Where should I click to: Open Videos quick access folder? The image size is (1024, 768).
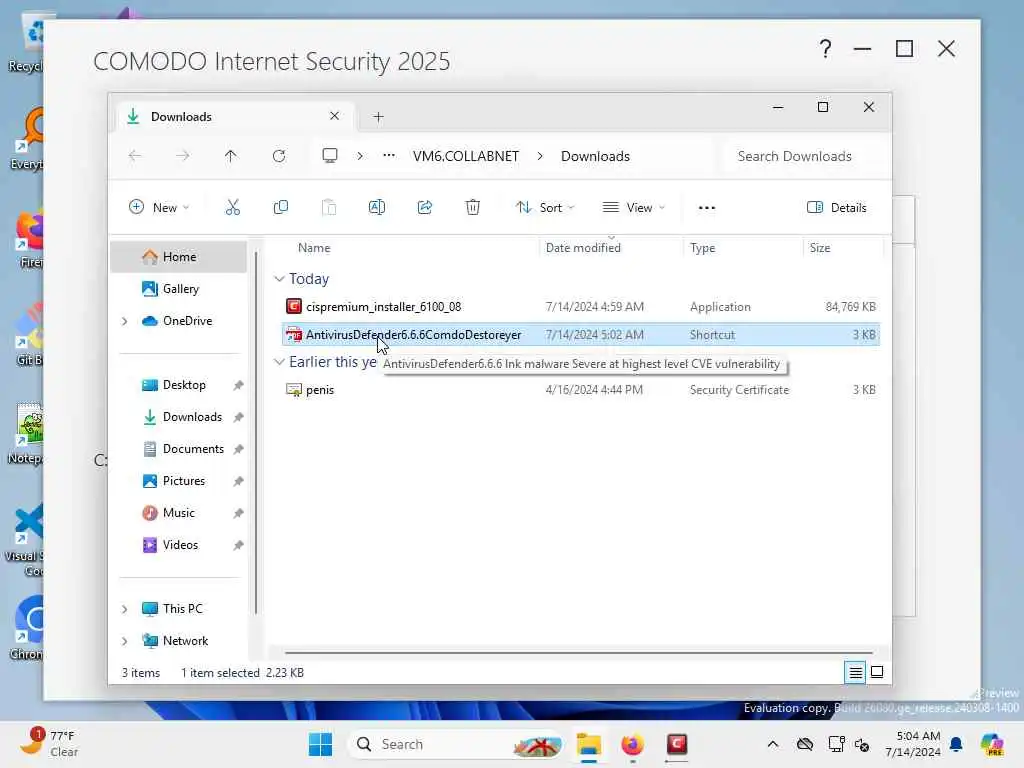pyautogui.click(x=178, y=545)
